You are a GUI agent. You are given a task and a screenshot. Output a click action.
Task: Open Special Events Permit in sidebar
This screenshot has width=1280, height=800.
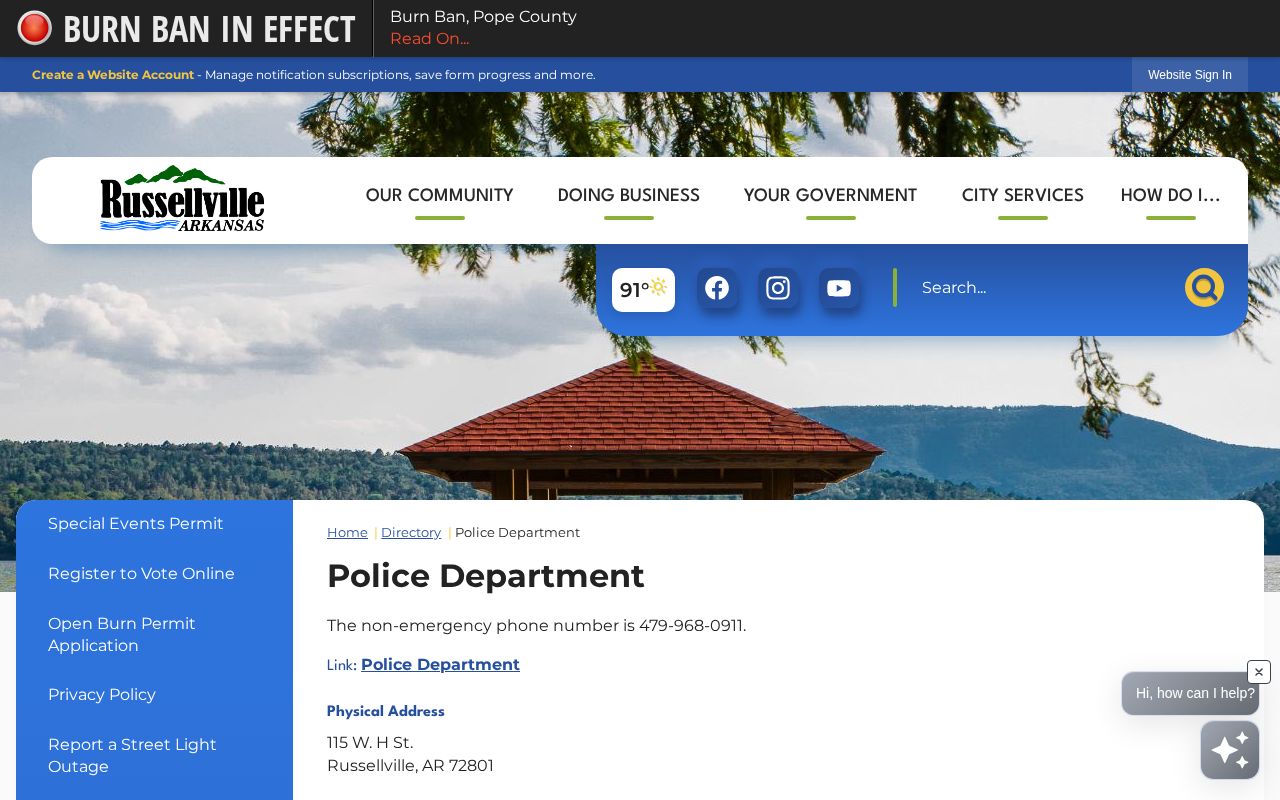[136, 524]
